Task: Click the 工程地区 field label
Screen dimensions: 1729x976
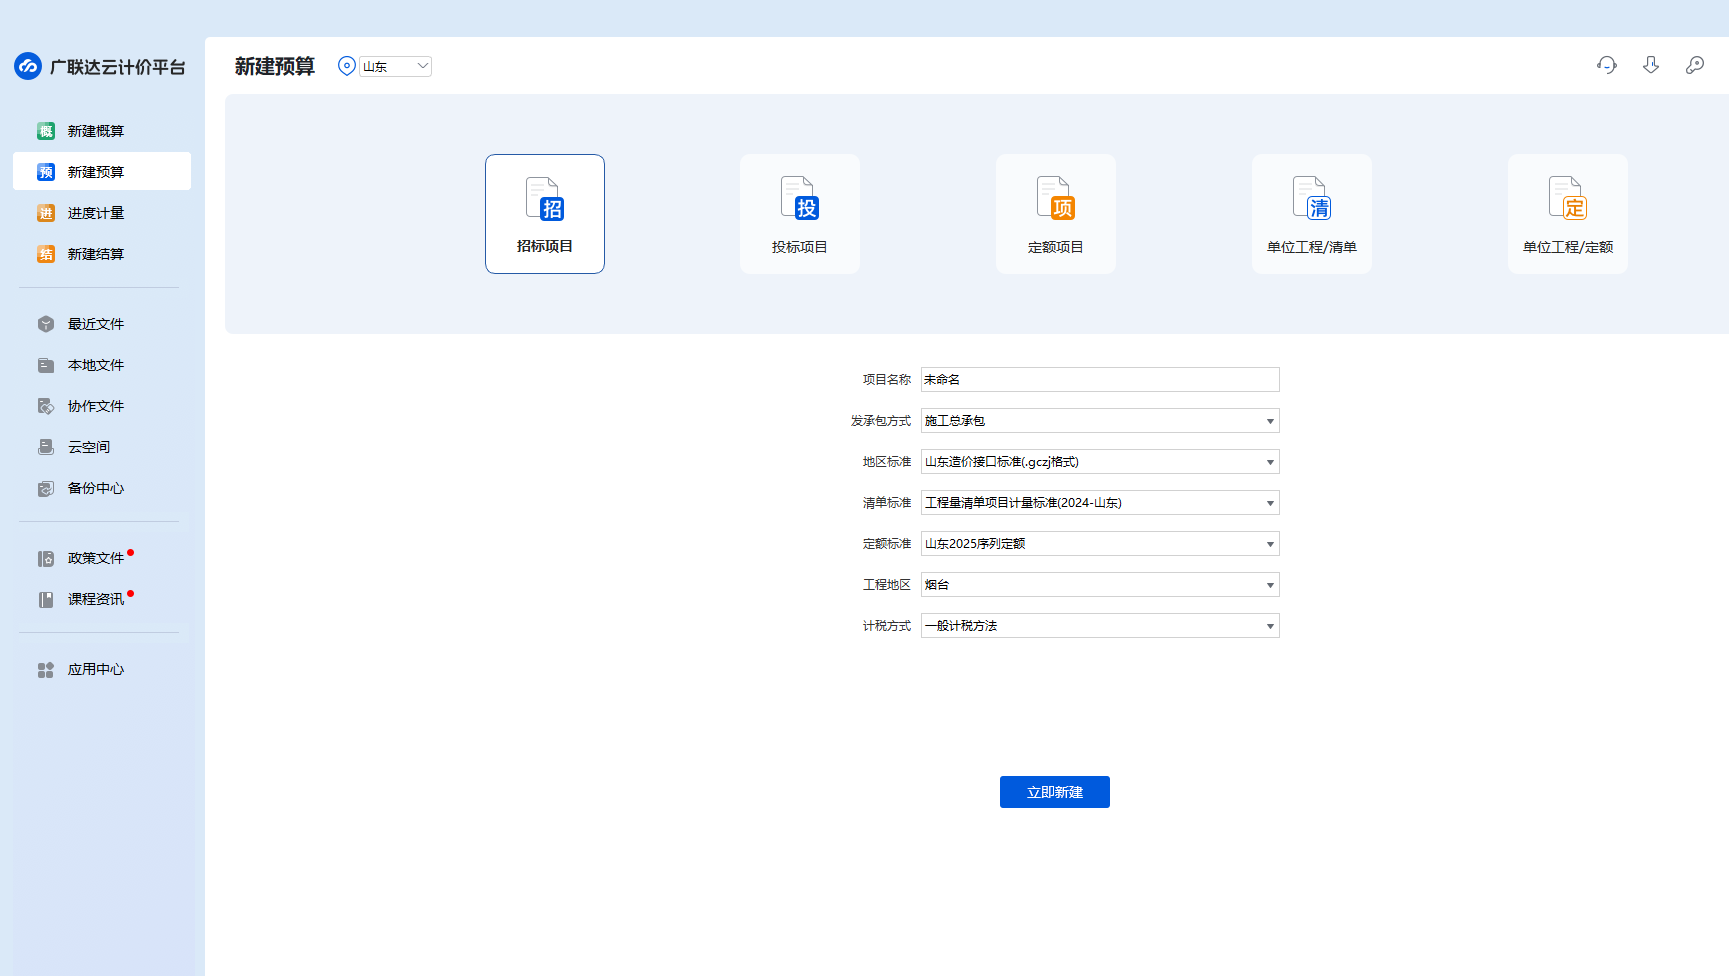Action: coord(887,585)
